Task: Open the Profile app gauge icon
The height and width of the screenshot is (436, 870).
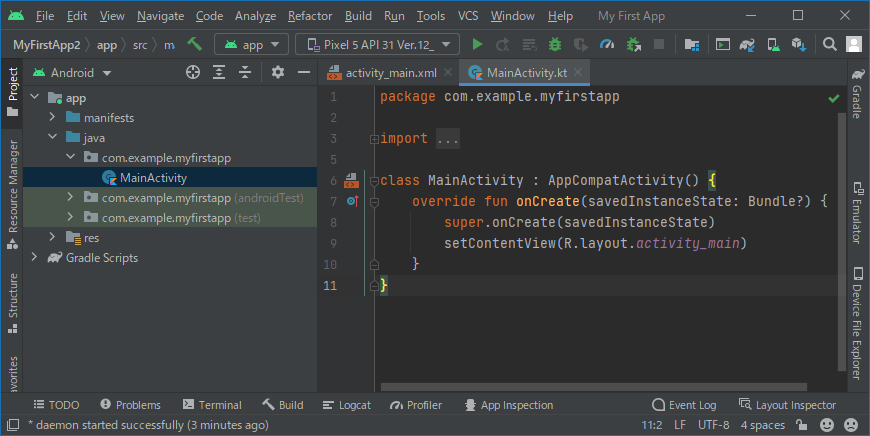Action: (x=607, y=44)
